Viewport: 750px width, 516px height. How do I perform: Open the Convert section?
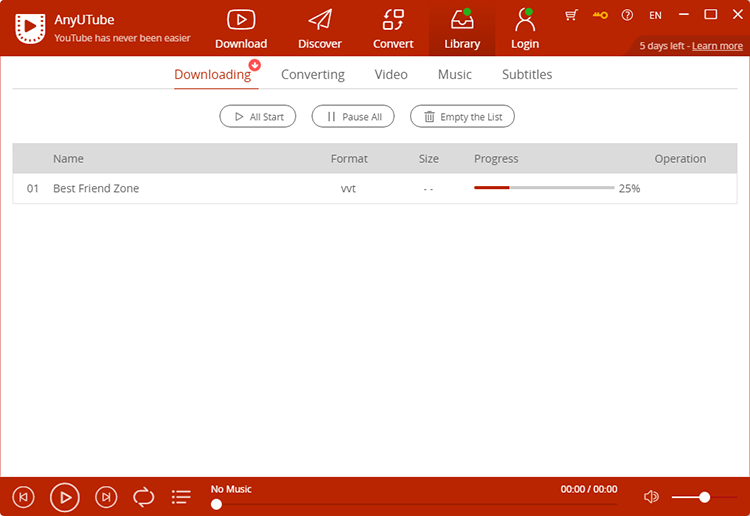393,30
